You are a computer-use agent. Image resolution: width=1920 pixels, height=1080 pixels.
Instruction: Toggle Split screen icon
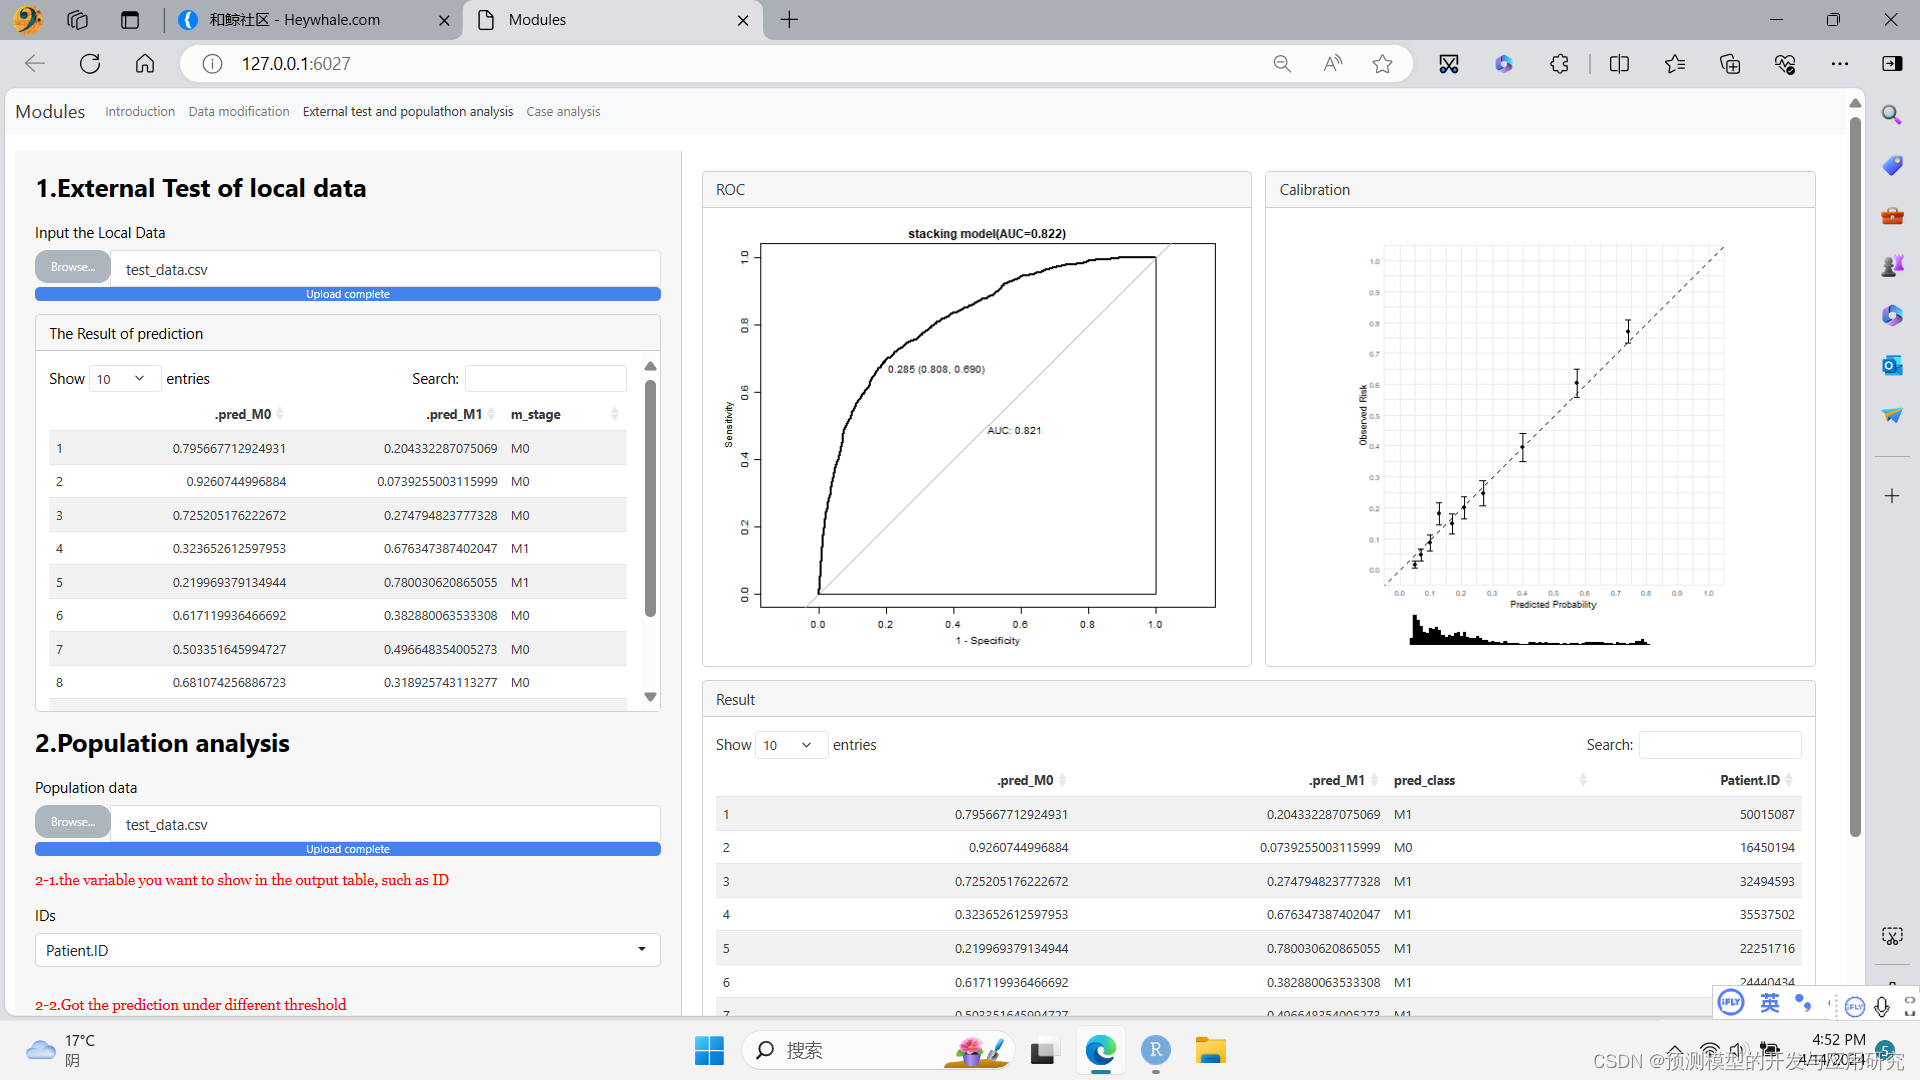pyautogui.click(x=1619, y=64)
